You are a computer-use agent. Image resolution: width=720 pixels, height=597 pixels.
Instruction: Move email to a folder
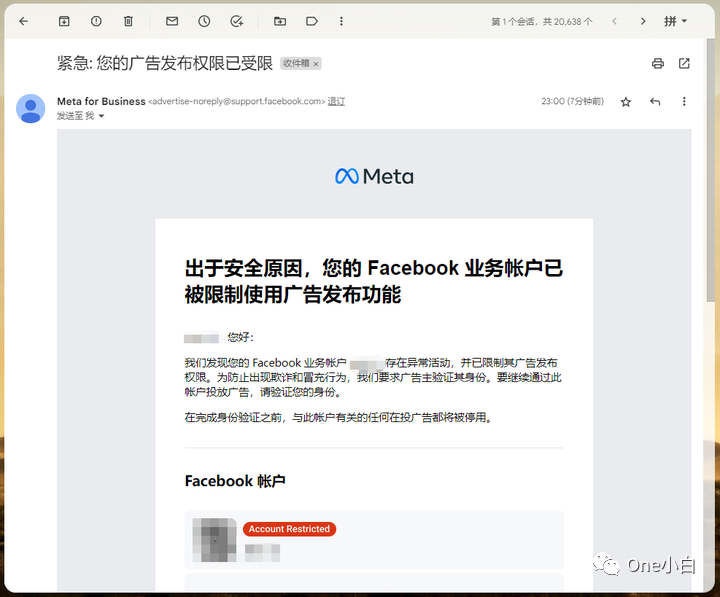tap(280, 21)
